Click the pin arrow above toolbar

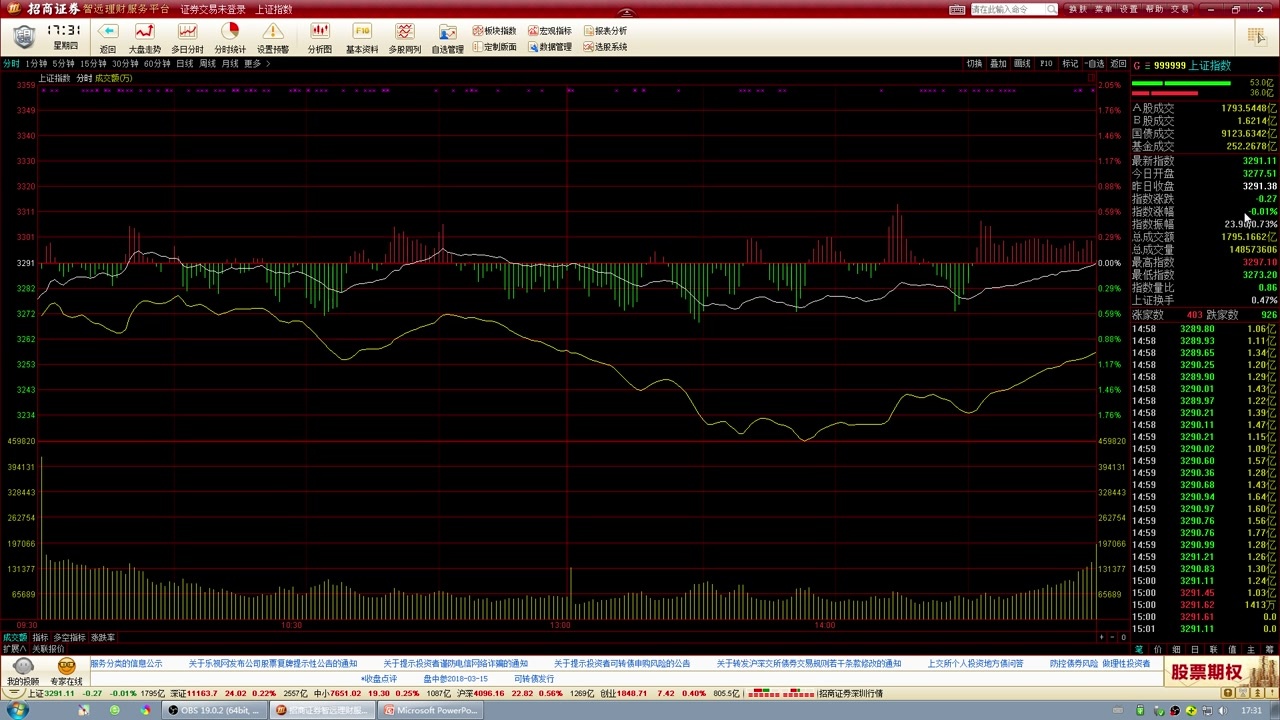point(626,14)
